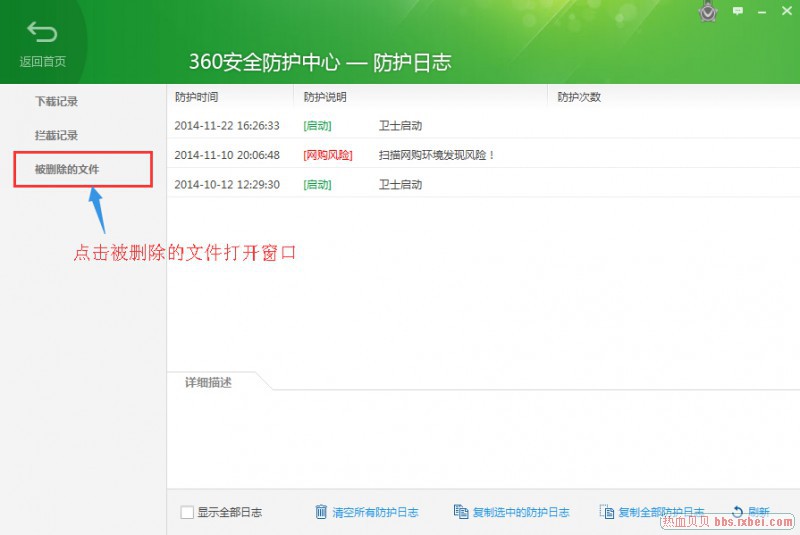Click the back arrow to return home
Image resolution: width=800 pixels, height=535 pixels.
42,33
